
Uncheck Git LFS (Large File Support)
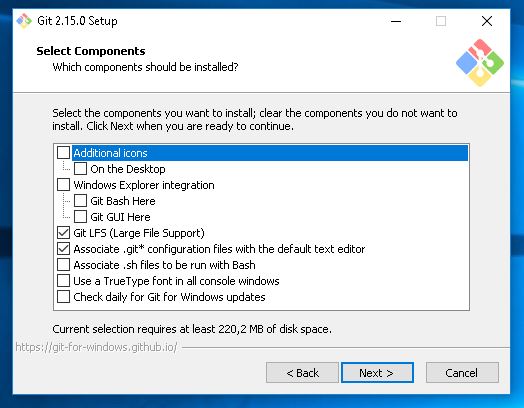[63, 233]
